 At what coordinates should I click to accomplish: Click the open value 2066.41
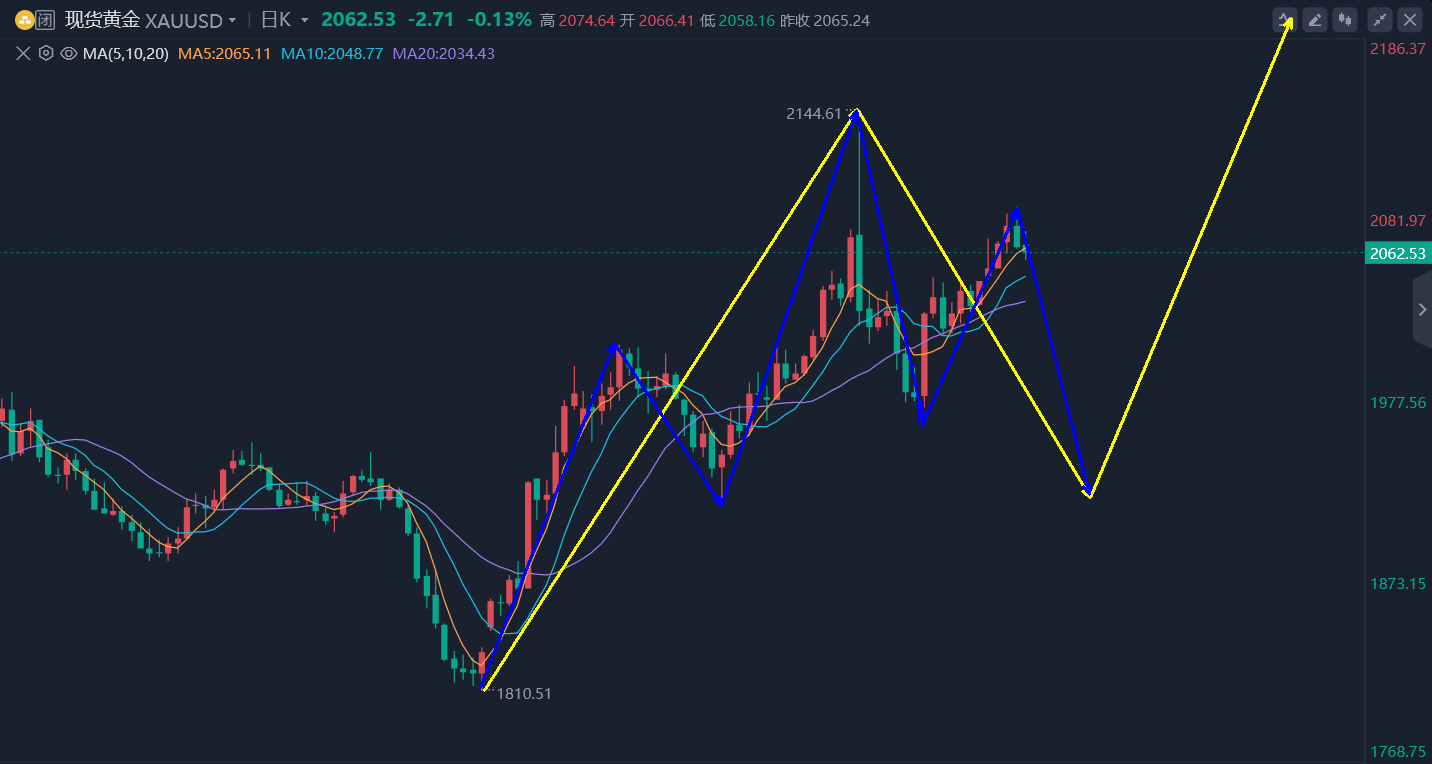pyautogui.click(x=666, y=20)
